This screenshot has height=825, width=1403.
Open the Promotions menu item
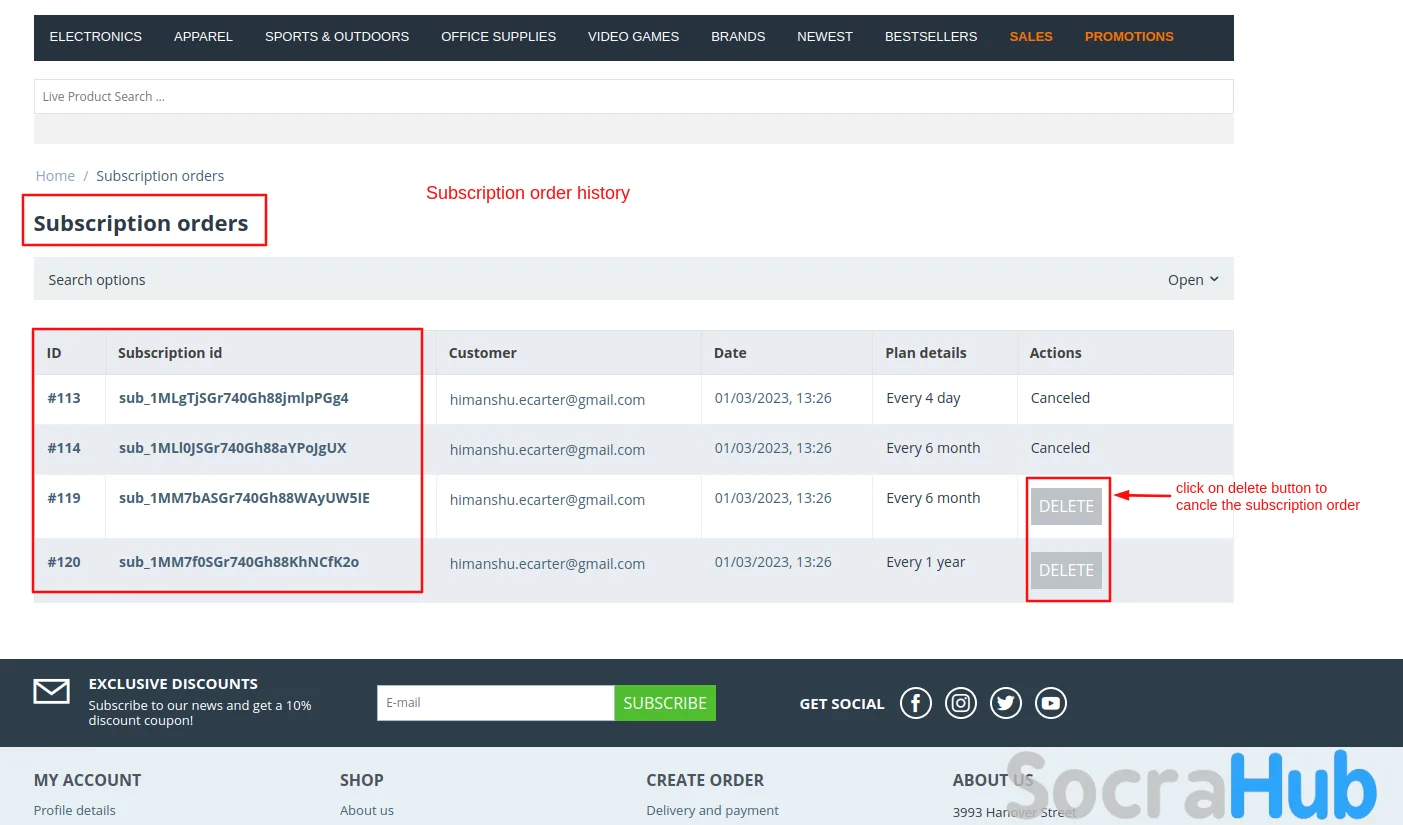pos(1129,37)
